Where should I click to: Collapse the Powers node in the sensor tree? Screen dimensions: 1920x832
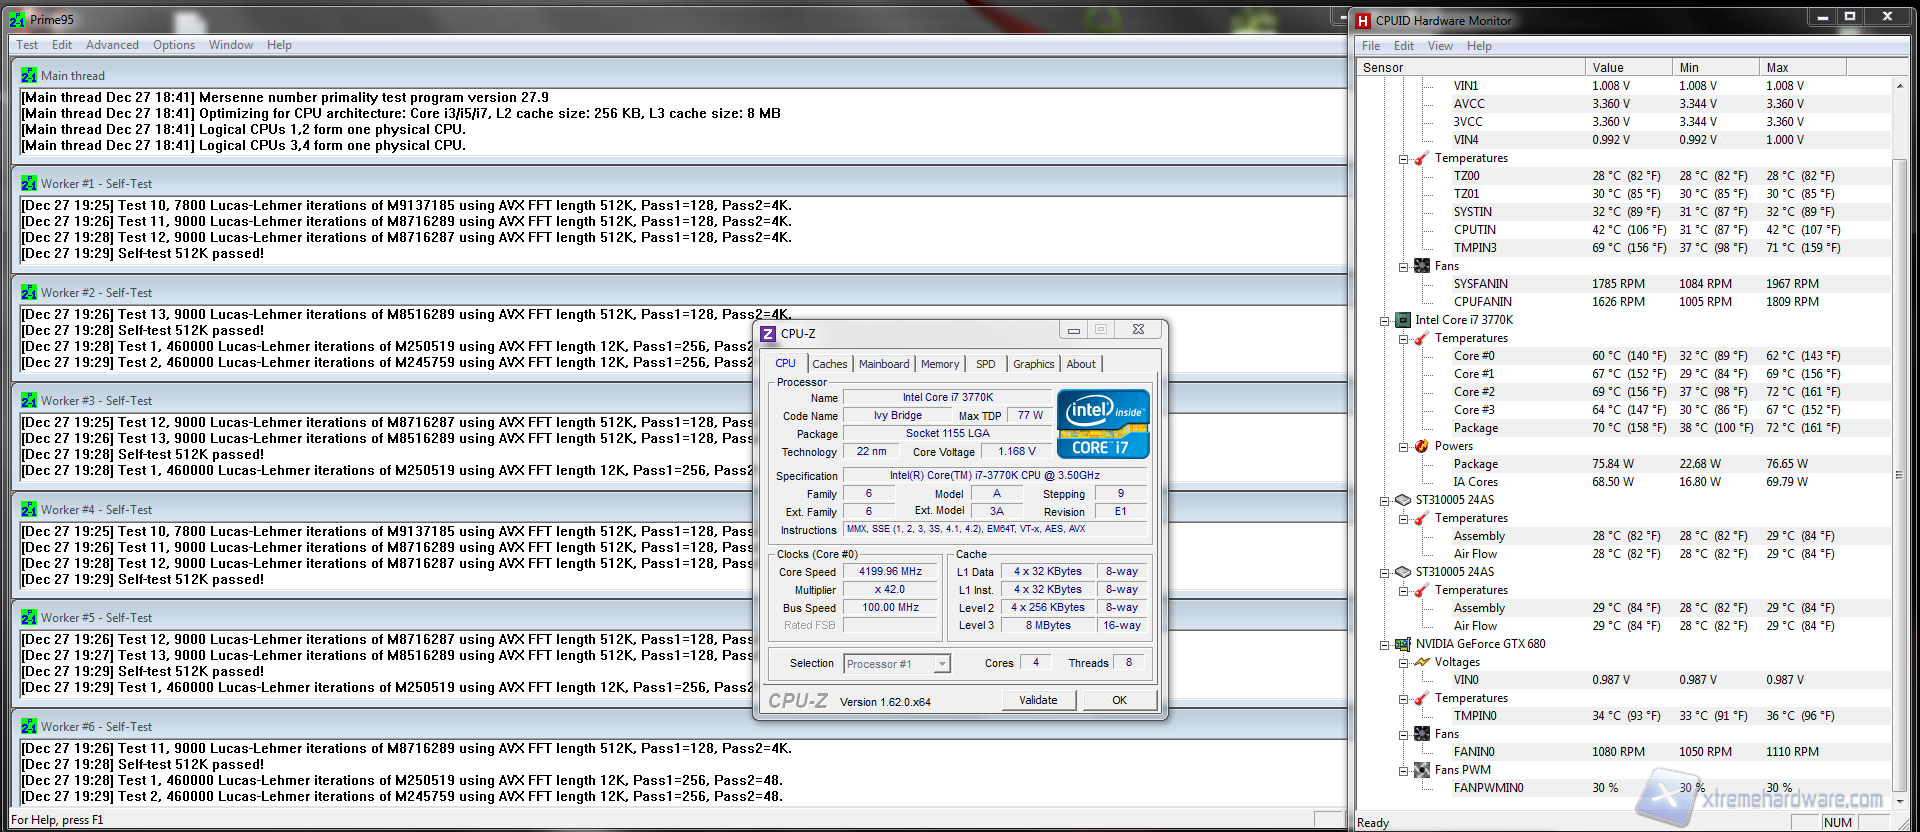[1404, 447]
